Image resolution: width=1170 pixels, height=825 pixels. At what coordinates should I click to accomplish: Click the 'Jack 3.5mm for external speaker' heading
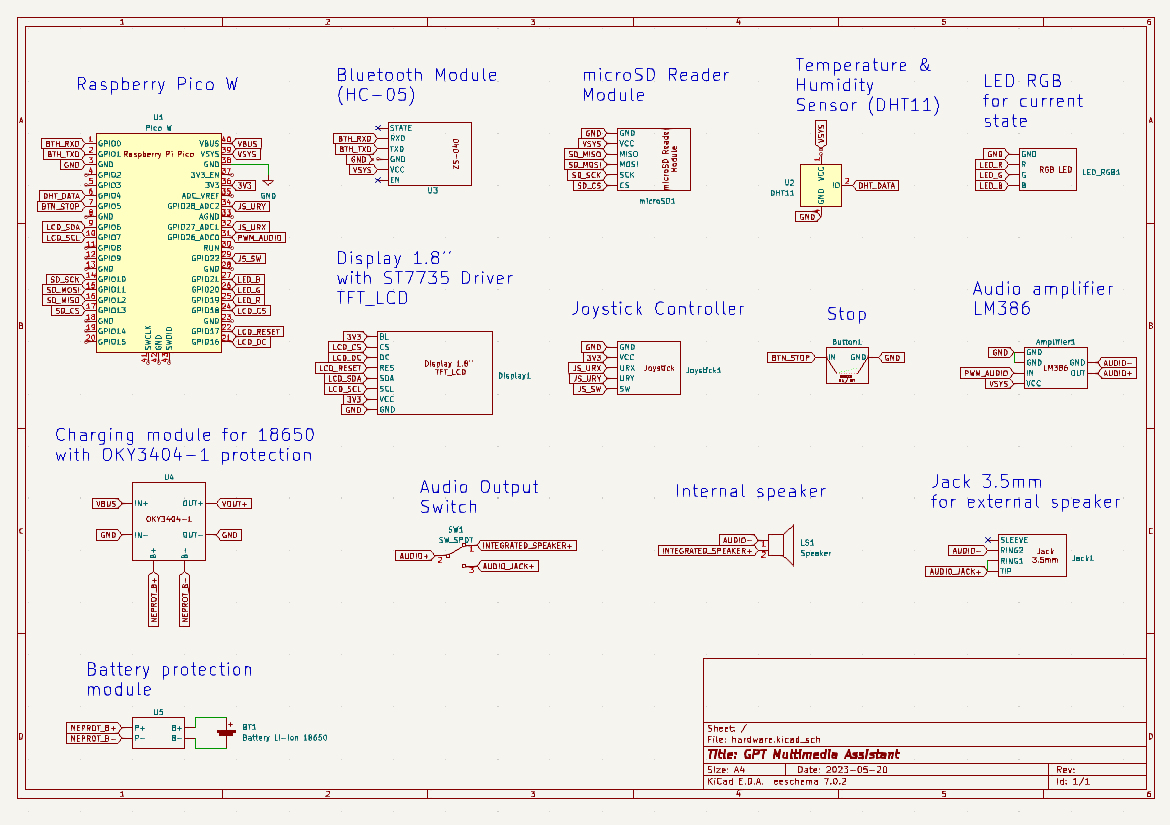(1025, 492)
